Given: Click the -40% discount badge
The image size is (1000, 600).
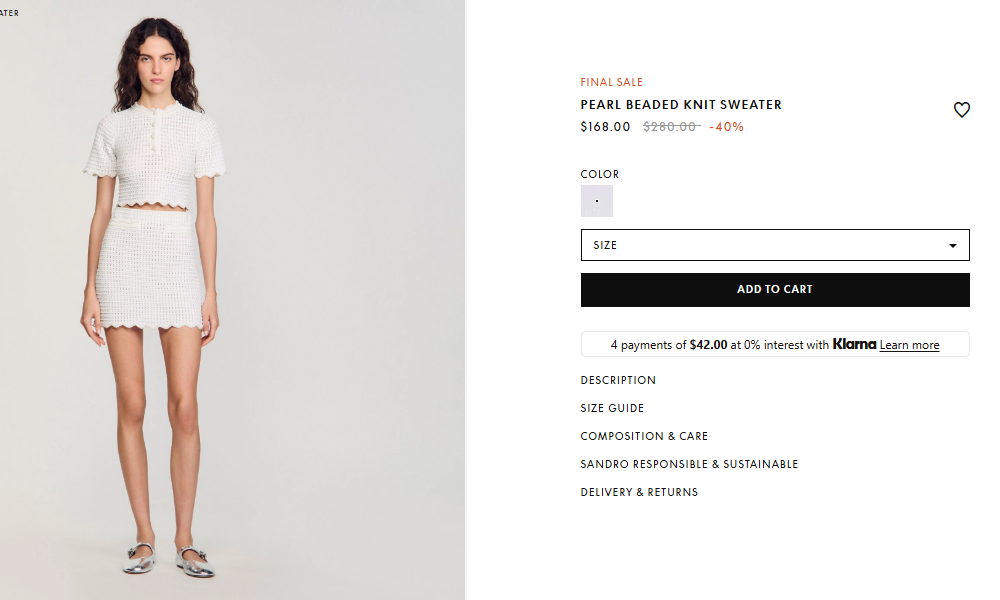Looking at the screenshot, I should [726, 127].
